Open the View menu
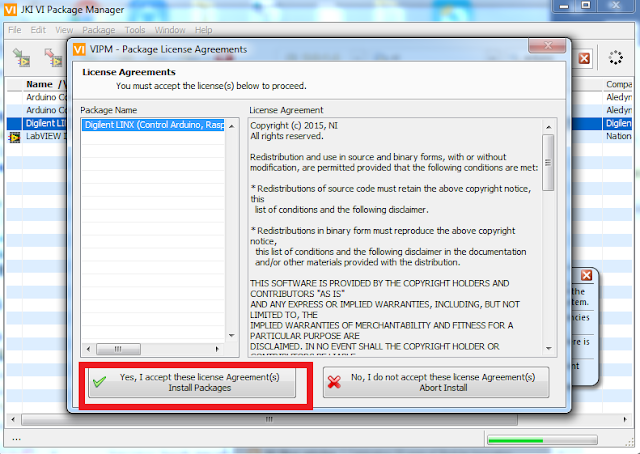Viewport: 640px width, 454px height. coord(64,30)
